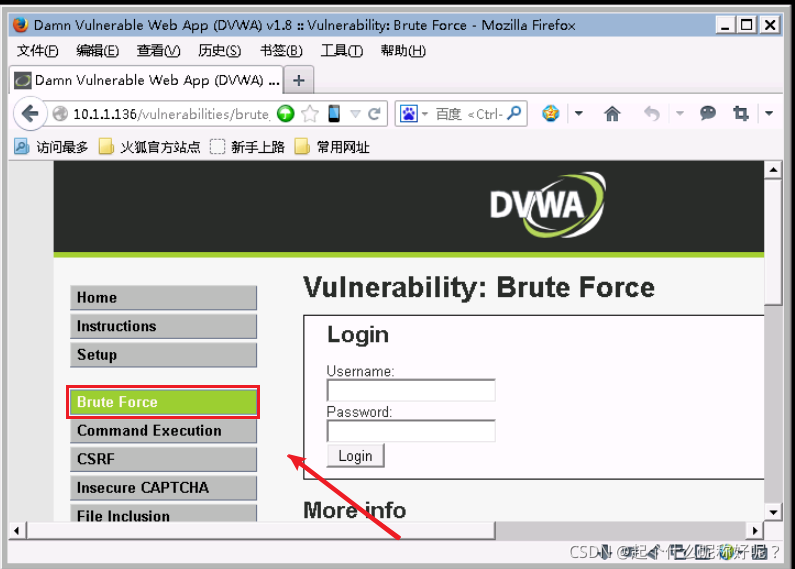Open the 工具(T) menu

pyautogui.click(x=341, y=51)
